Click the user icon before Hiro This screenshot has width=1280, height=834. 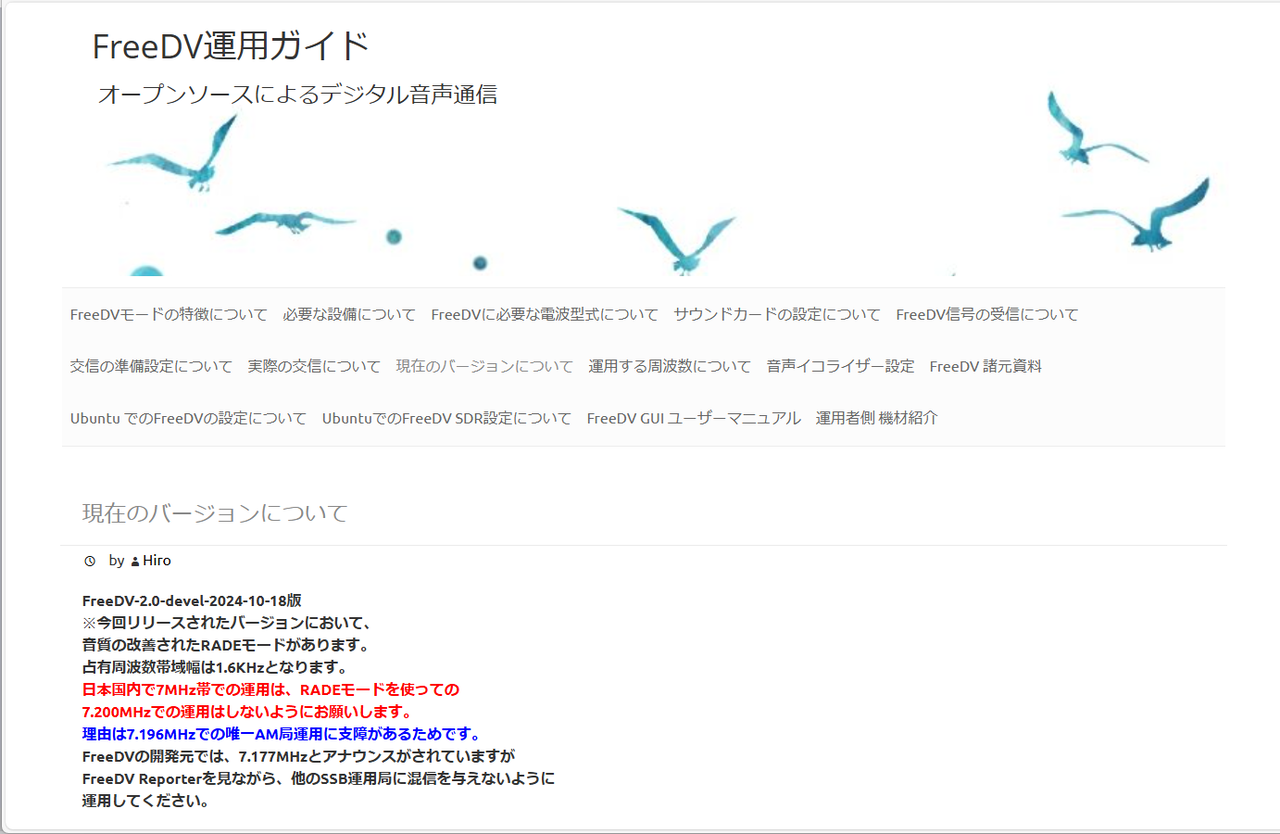click(135, 562)
